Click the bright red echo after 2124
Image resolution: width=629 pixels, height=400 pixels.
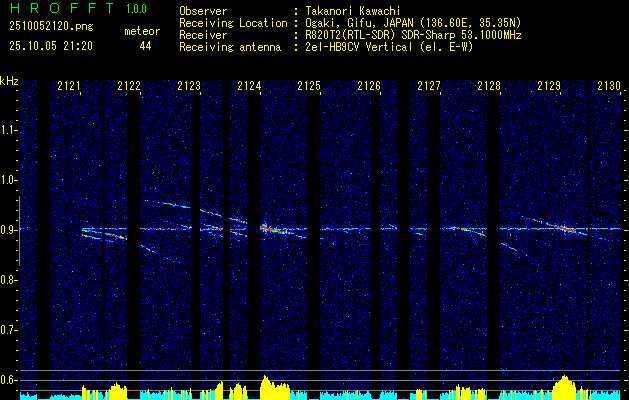tap(275, 229)
